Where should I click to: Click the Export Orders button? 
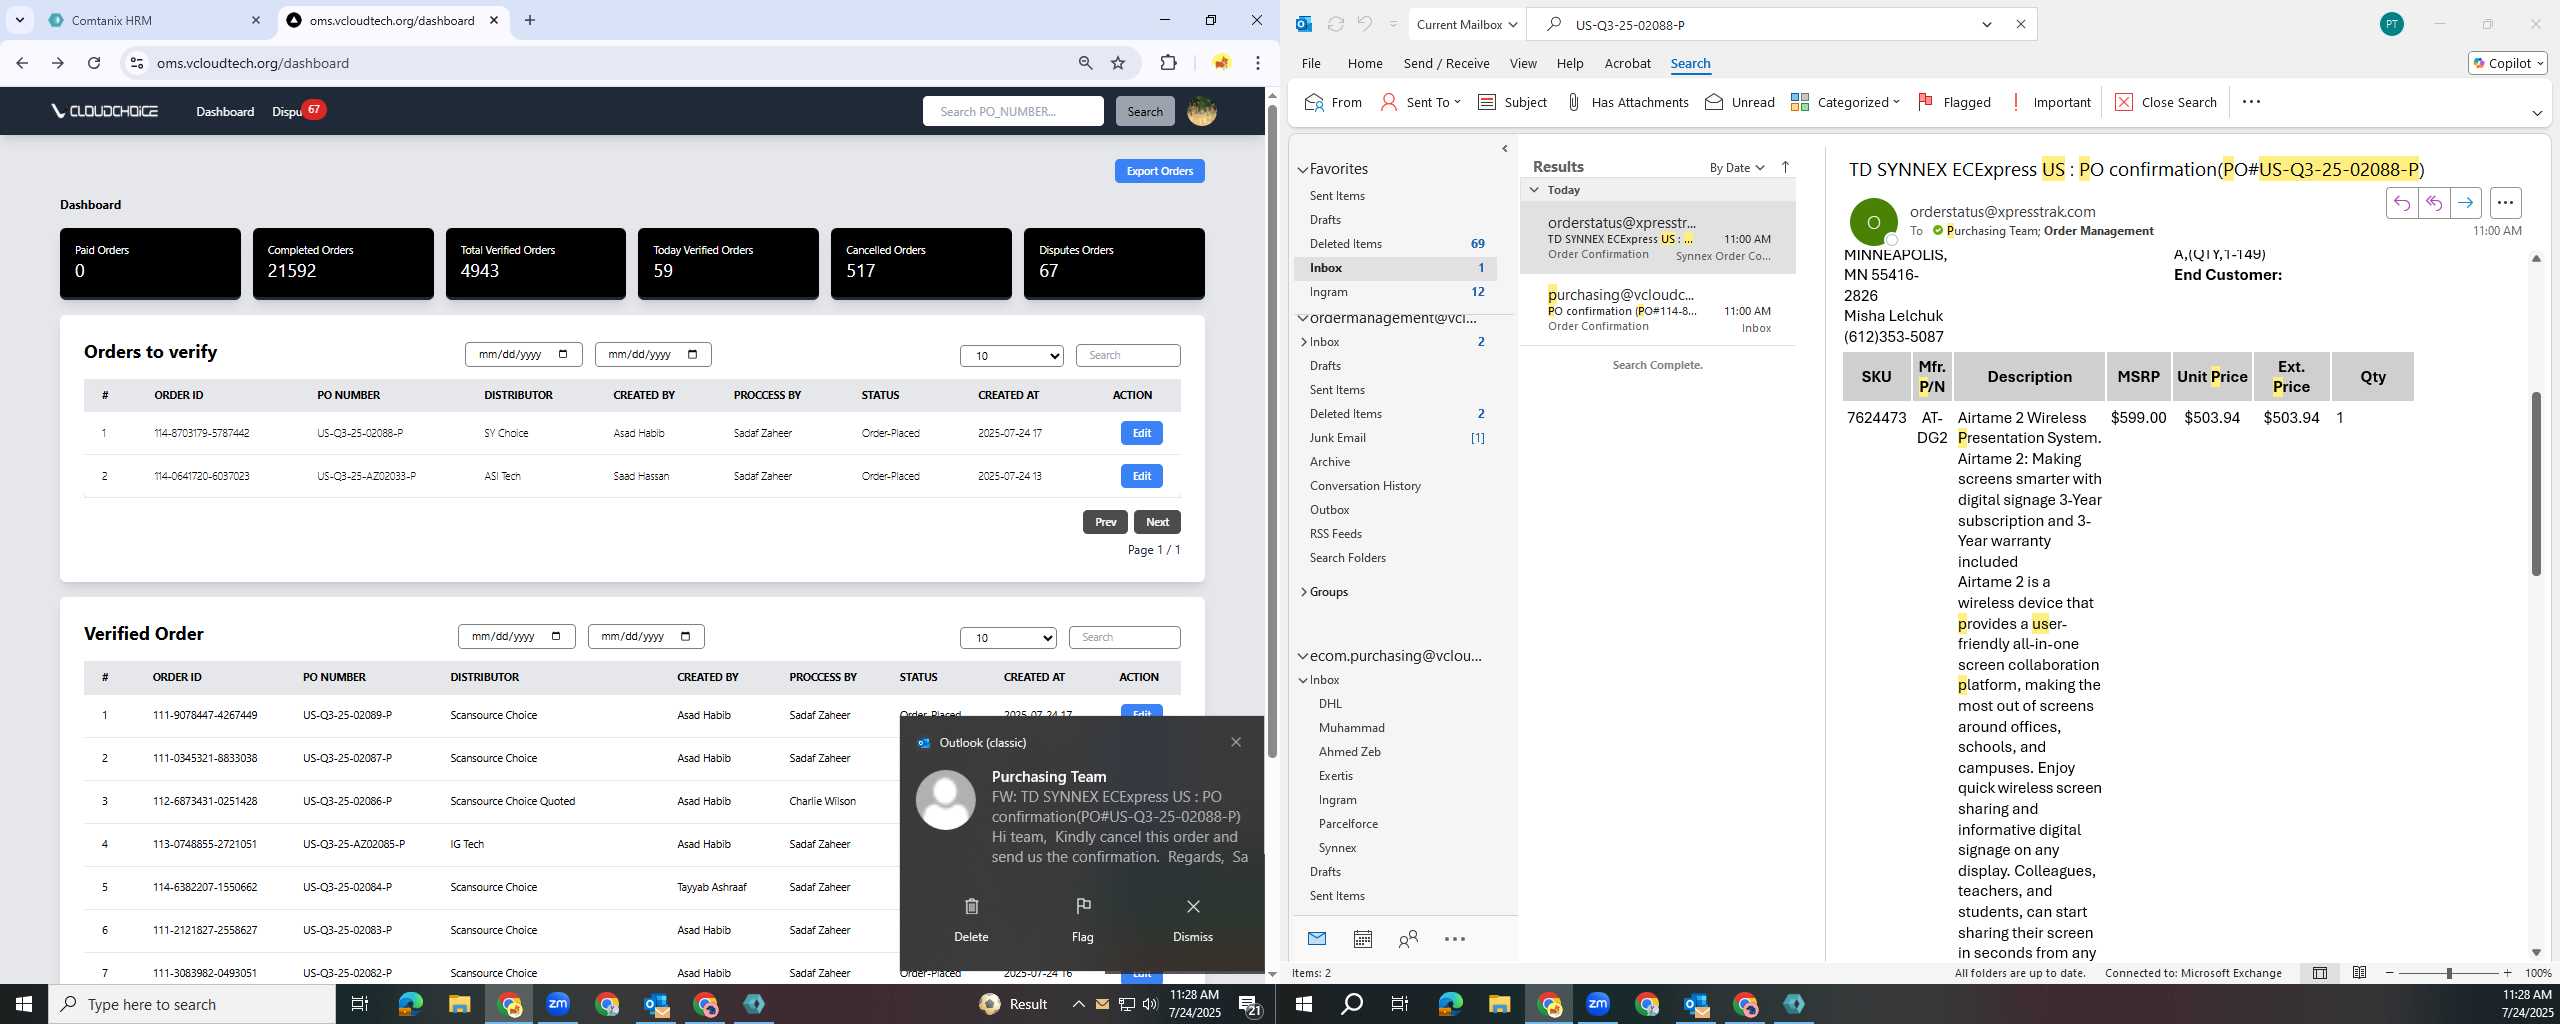[1159, 171]
